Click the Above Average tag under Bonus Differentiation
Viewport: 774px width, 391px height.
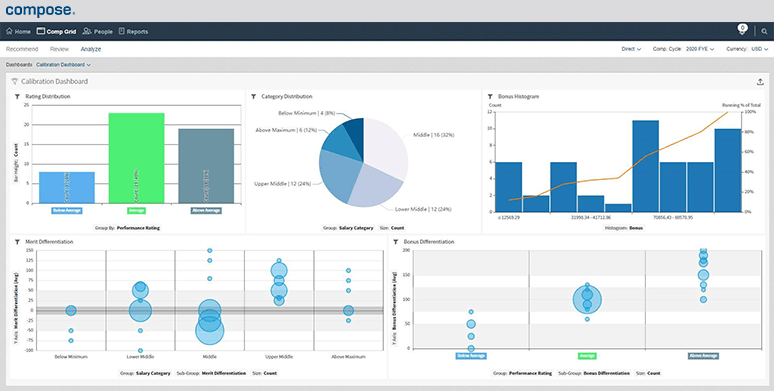[703, 356]
